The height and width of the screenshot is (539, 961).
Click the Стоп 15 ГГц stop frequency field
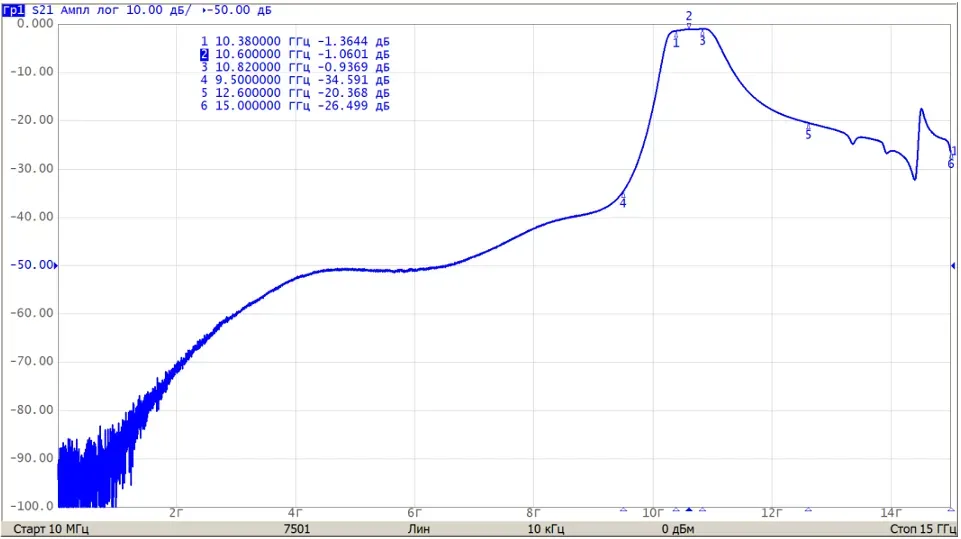point(923,529)
